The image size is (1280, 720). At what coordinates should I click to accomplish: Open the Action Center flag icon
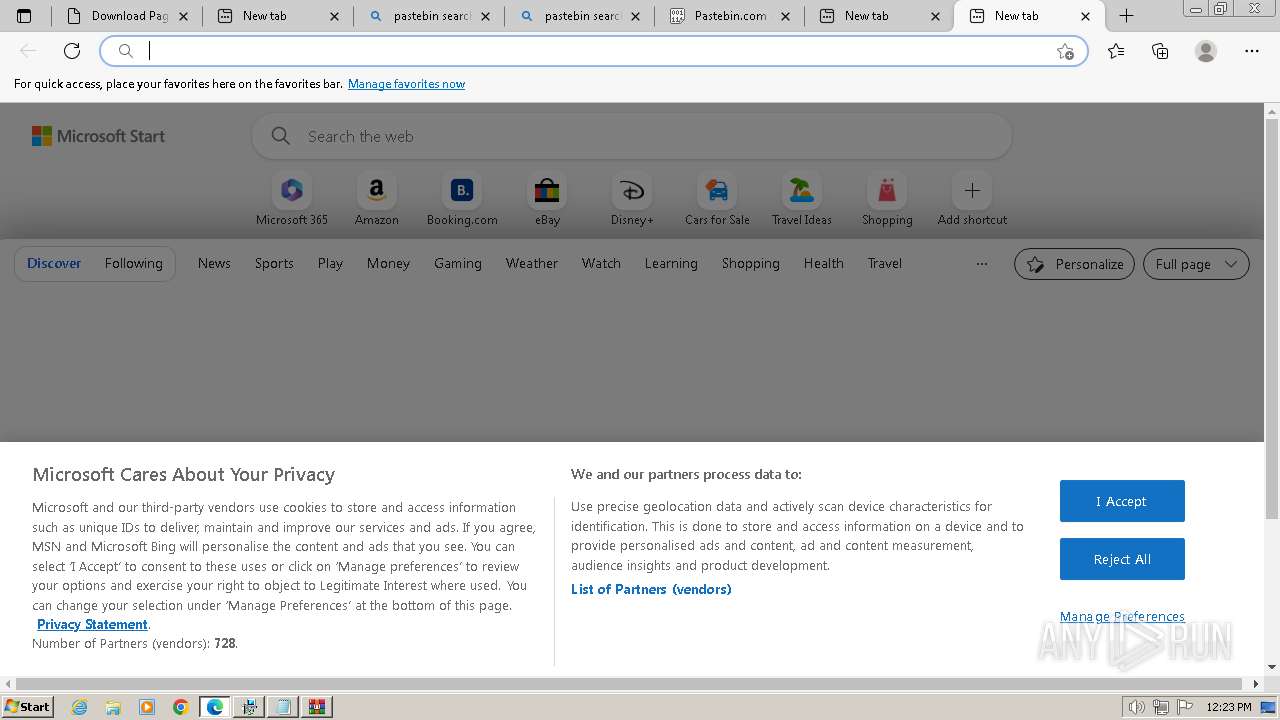[1184, 707]
